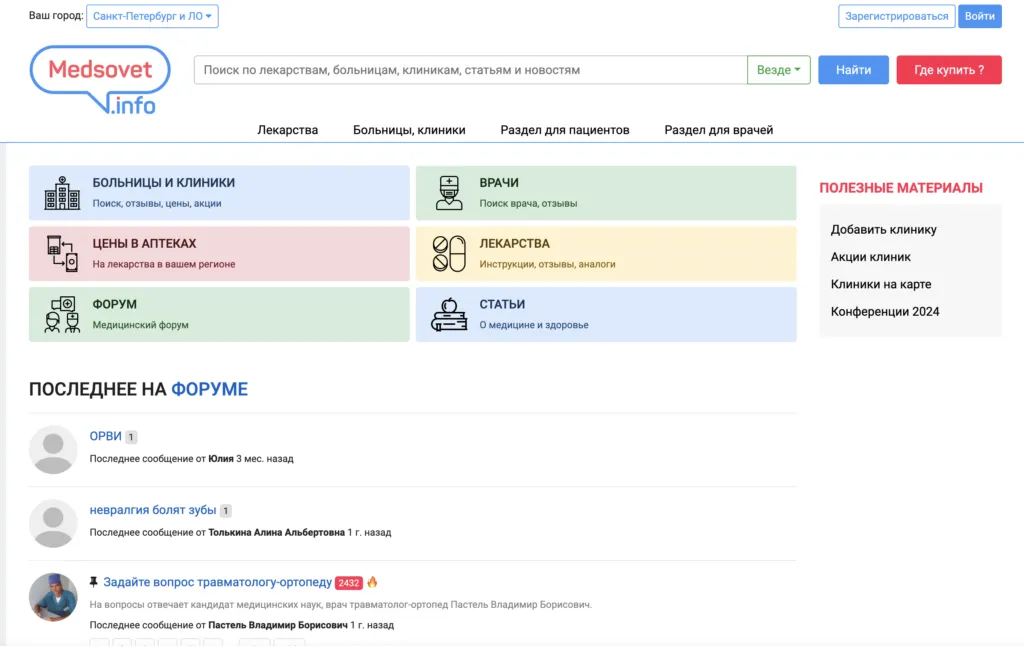1024x658 pixels.
Task: Click the hospital building icon
Action: (62, 193)
